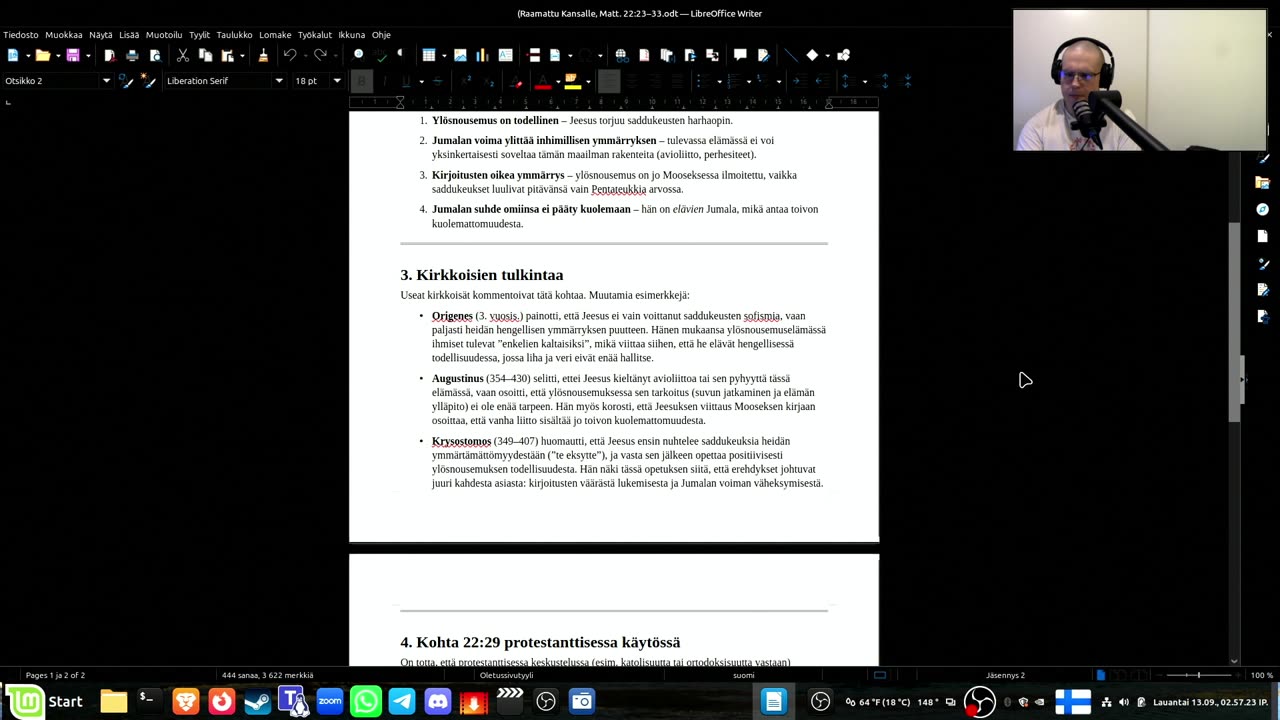1280x720 pixels.
Task: Expand the highlight color palette arrow
Action: click(x=587, y=81)
